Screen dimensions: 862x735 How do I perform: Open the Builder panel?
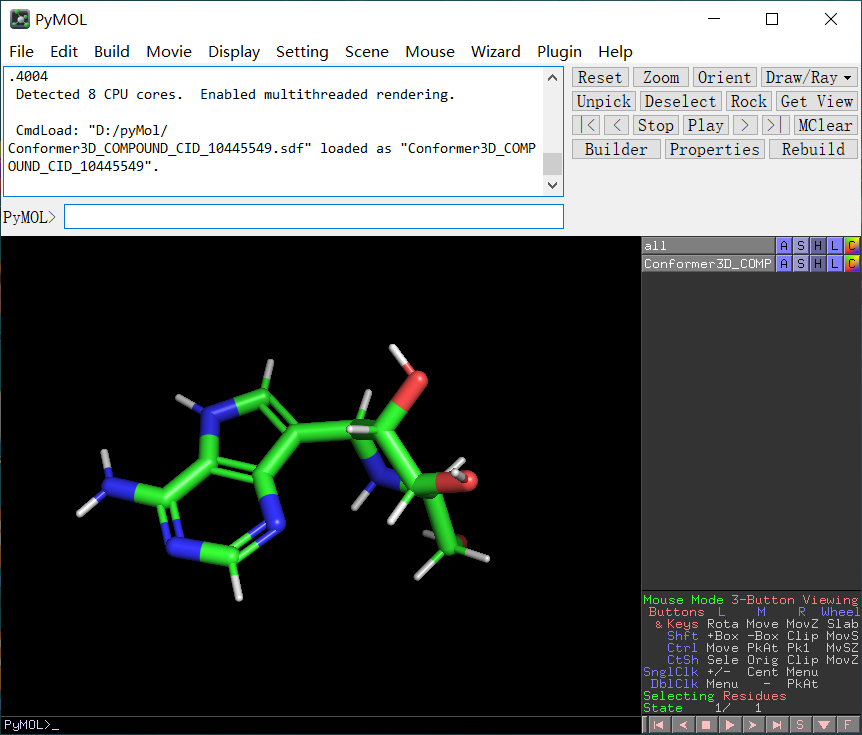pyautogui.click(x=616, y=150)
